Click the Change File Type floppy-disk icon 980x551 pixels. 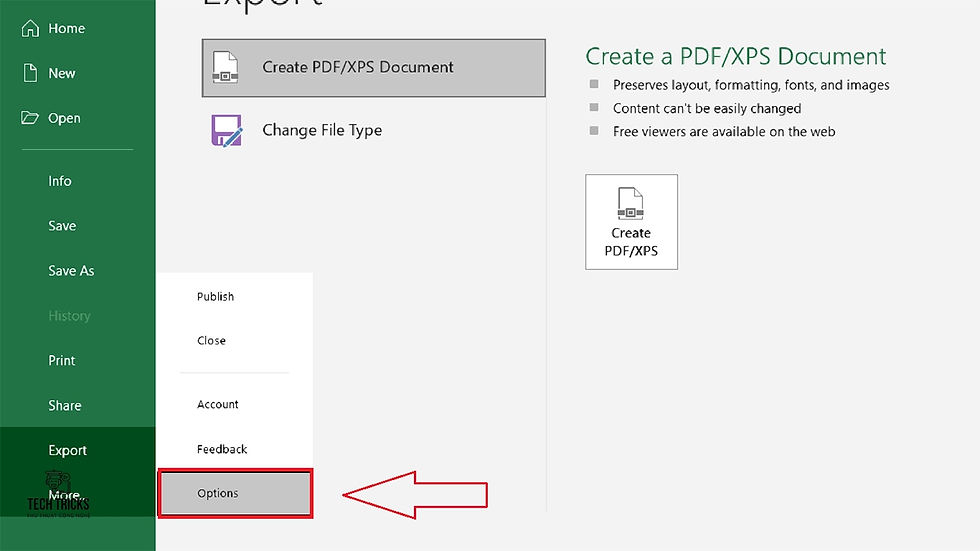[226, 130]
